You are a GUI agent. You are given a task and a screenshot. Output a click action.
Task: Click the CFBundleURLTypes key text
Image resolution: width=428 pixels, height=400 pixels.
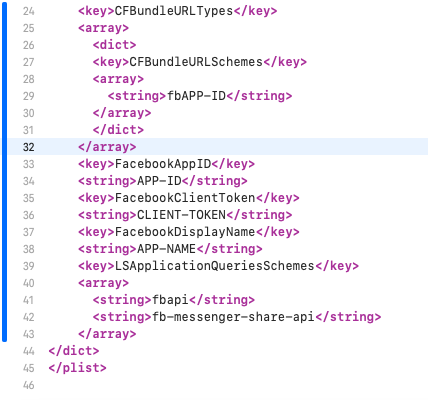click(x=174, y=11)
